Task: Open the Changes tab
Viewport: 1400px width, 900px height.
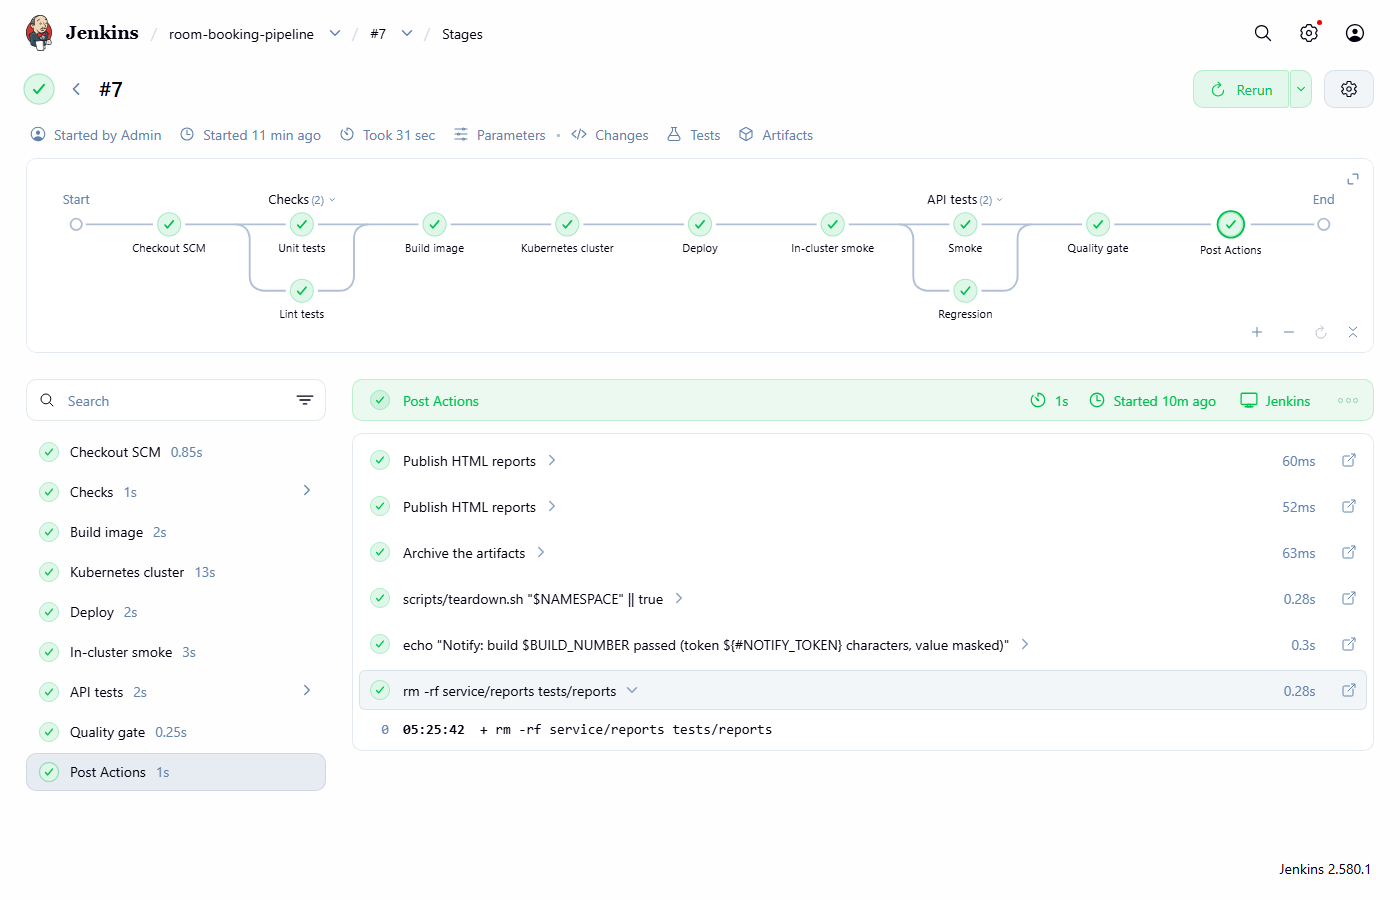Action: [x=610, y=135]
